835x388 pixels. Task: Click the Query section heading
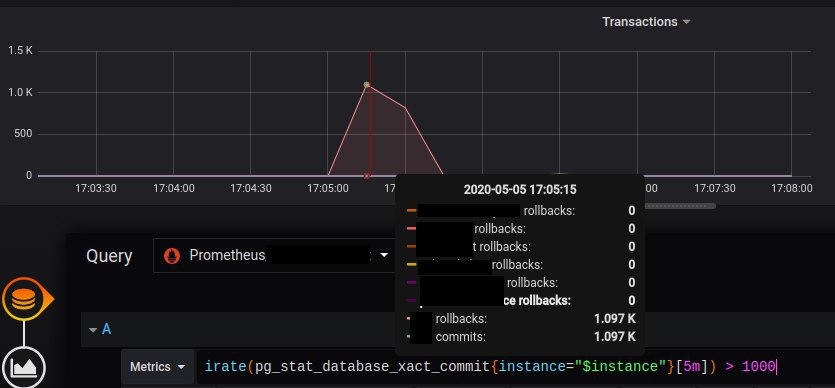(x=109, y=256)
